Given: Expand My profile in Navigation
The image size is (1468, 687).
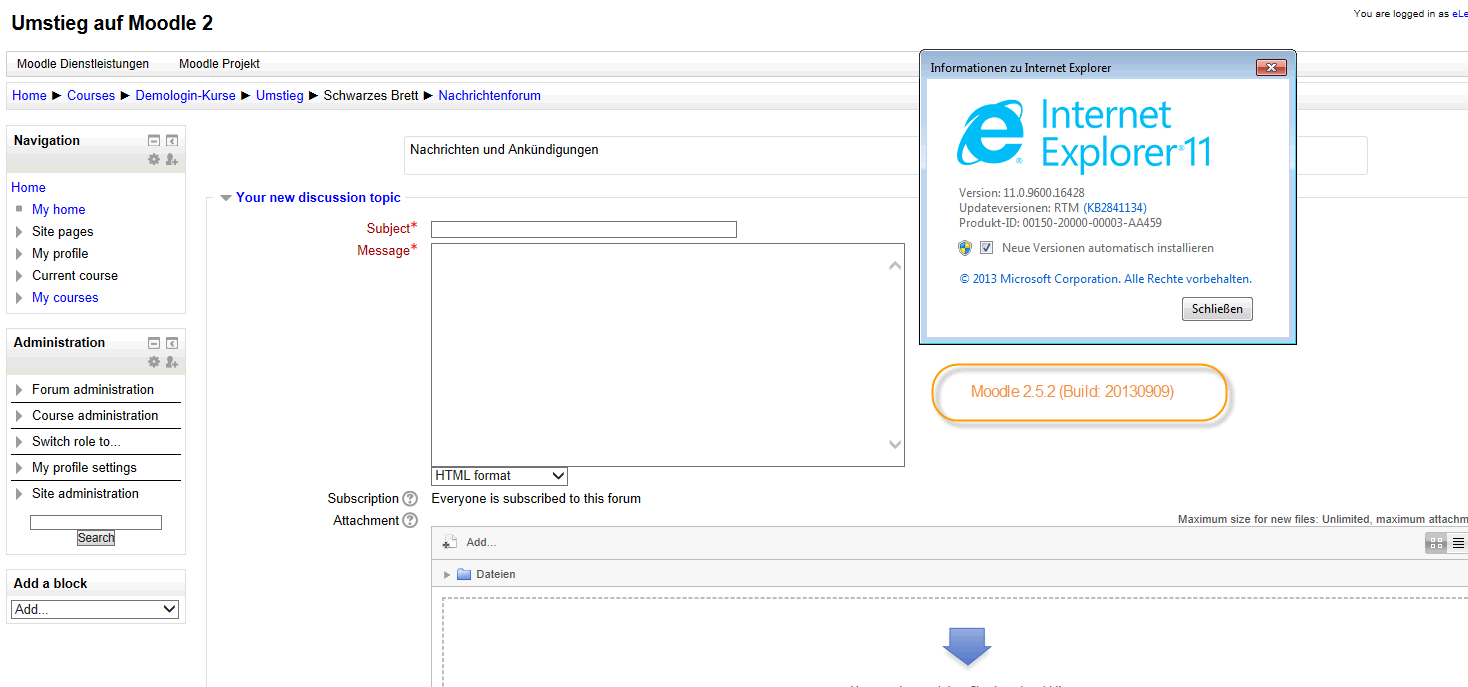Looking at the screenshot, I should (20, 254).
